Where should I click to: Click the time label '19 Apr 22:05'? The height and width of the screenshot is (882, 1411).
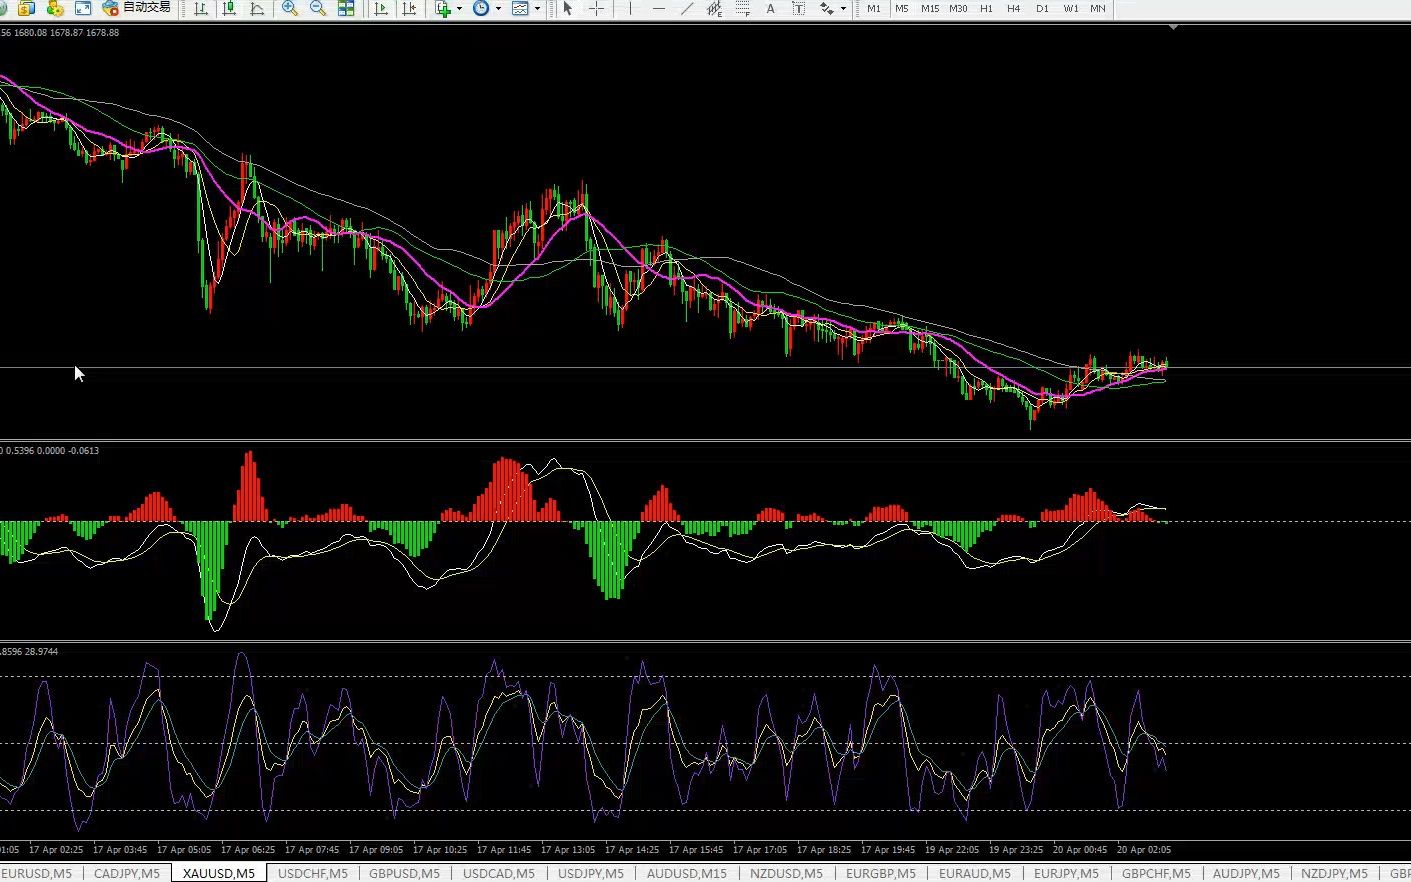tap(952, 850)
